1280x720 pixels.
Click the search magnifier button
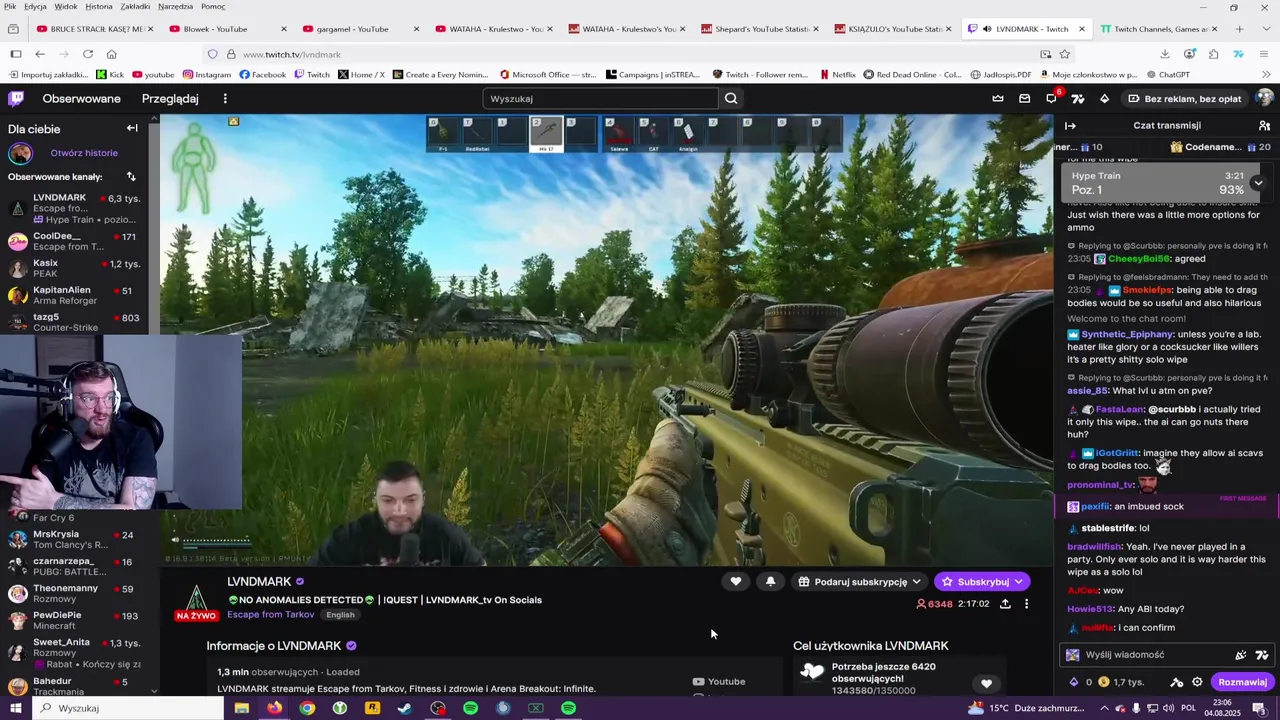(731, 98)
